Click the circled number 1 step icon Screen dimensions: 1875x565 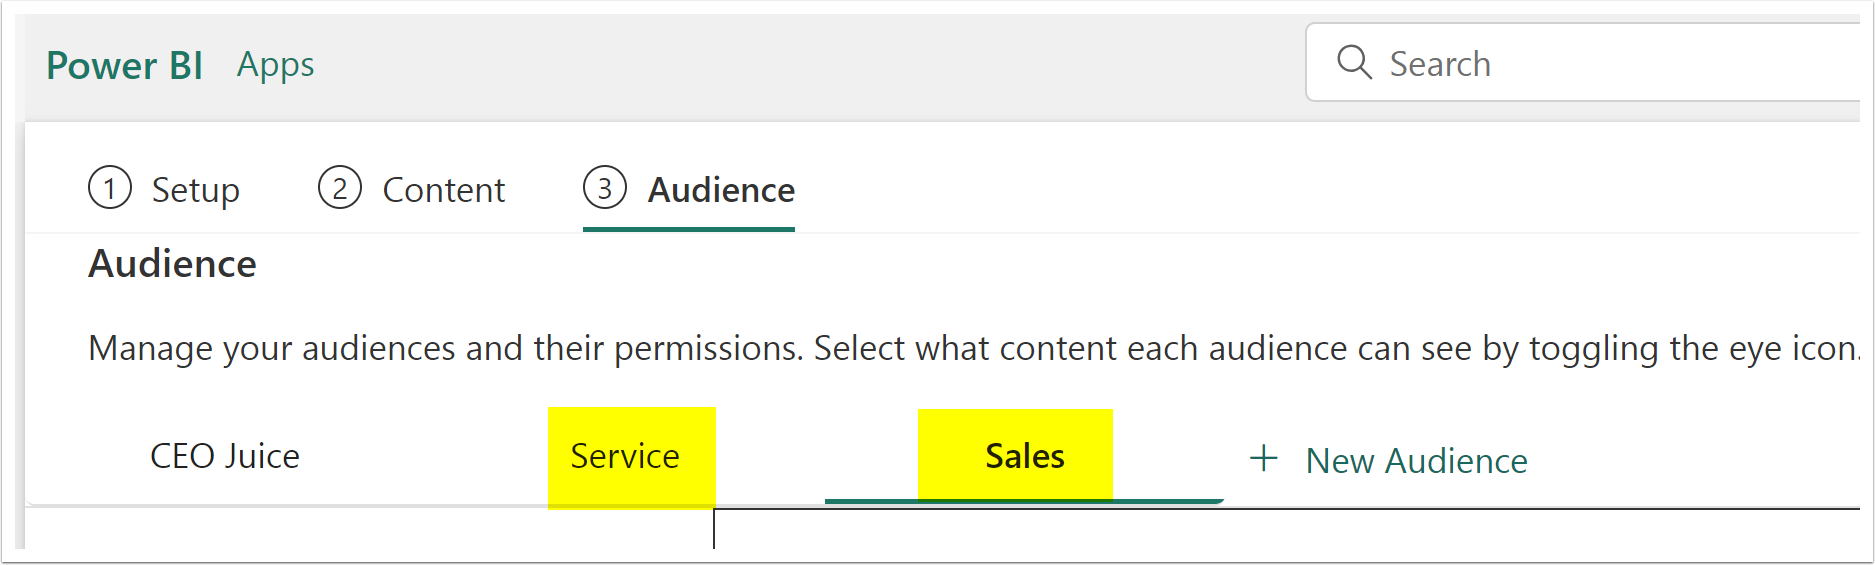[110, 188]
